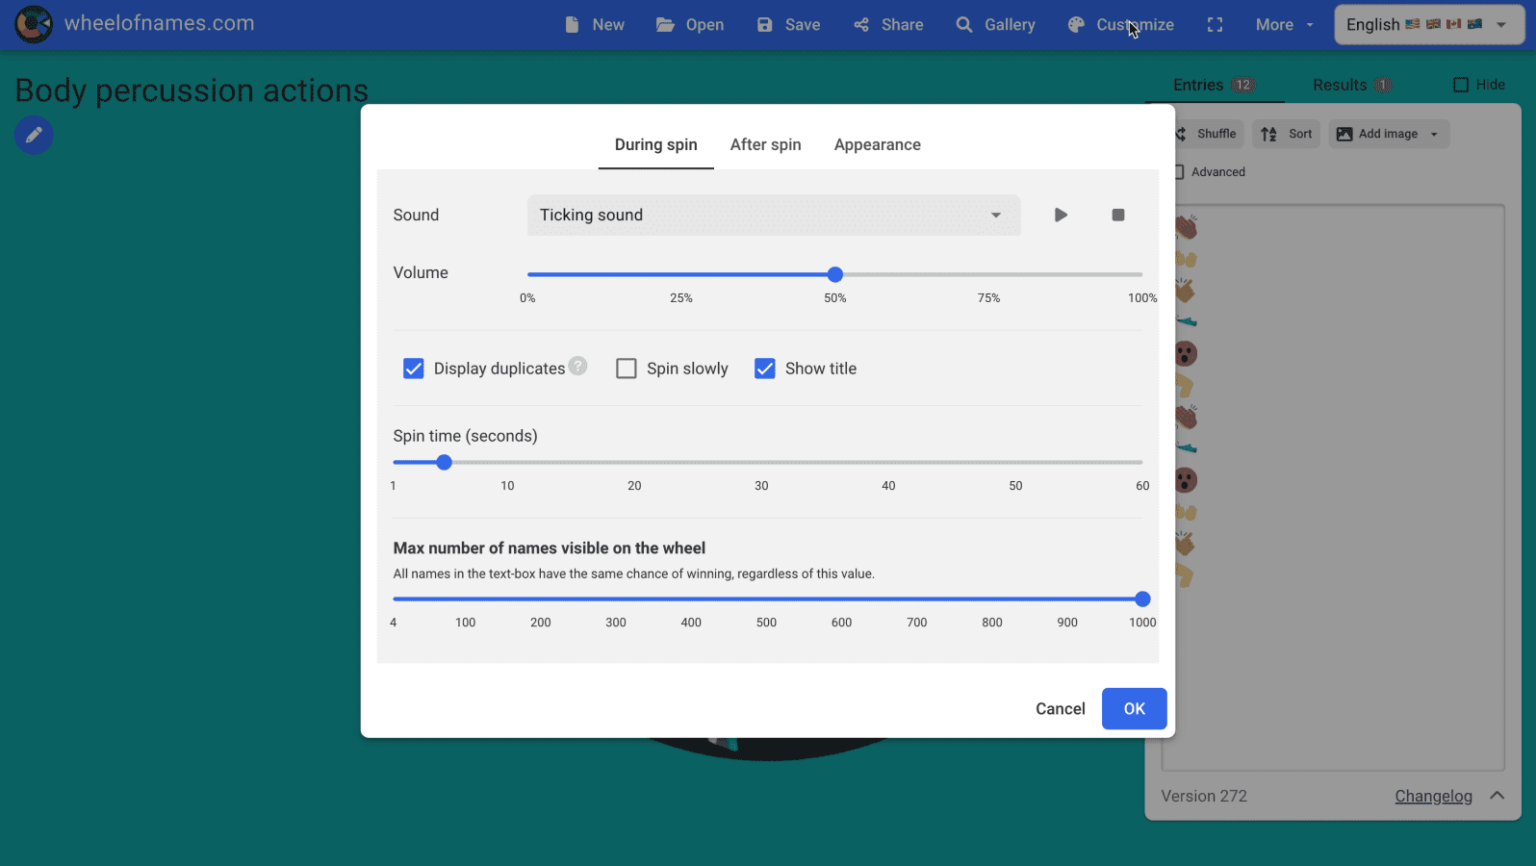The width and height of the screenshot is (1536, 866).
Task: Play the ticking sound preview
Action: point(1060,215)
